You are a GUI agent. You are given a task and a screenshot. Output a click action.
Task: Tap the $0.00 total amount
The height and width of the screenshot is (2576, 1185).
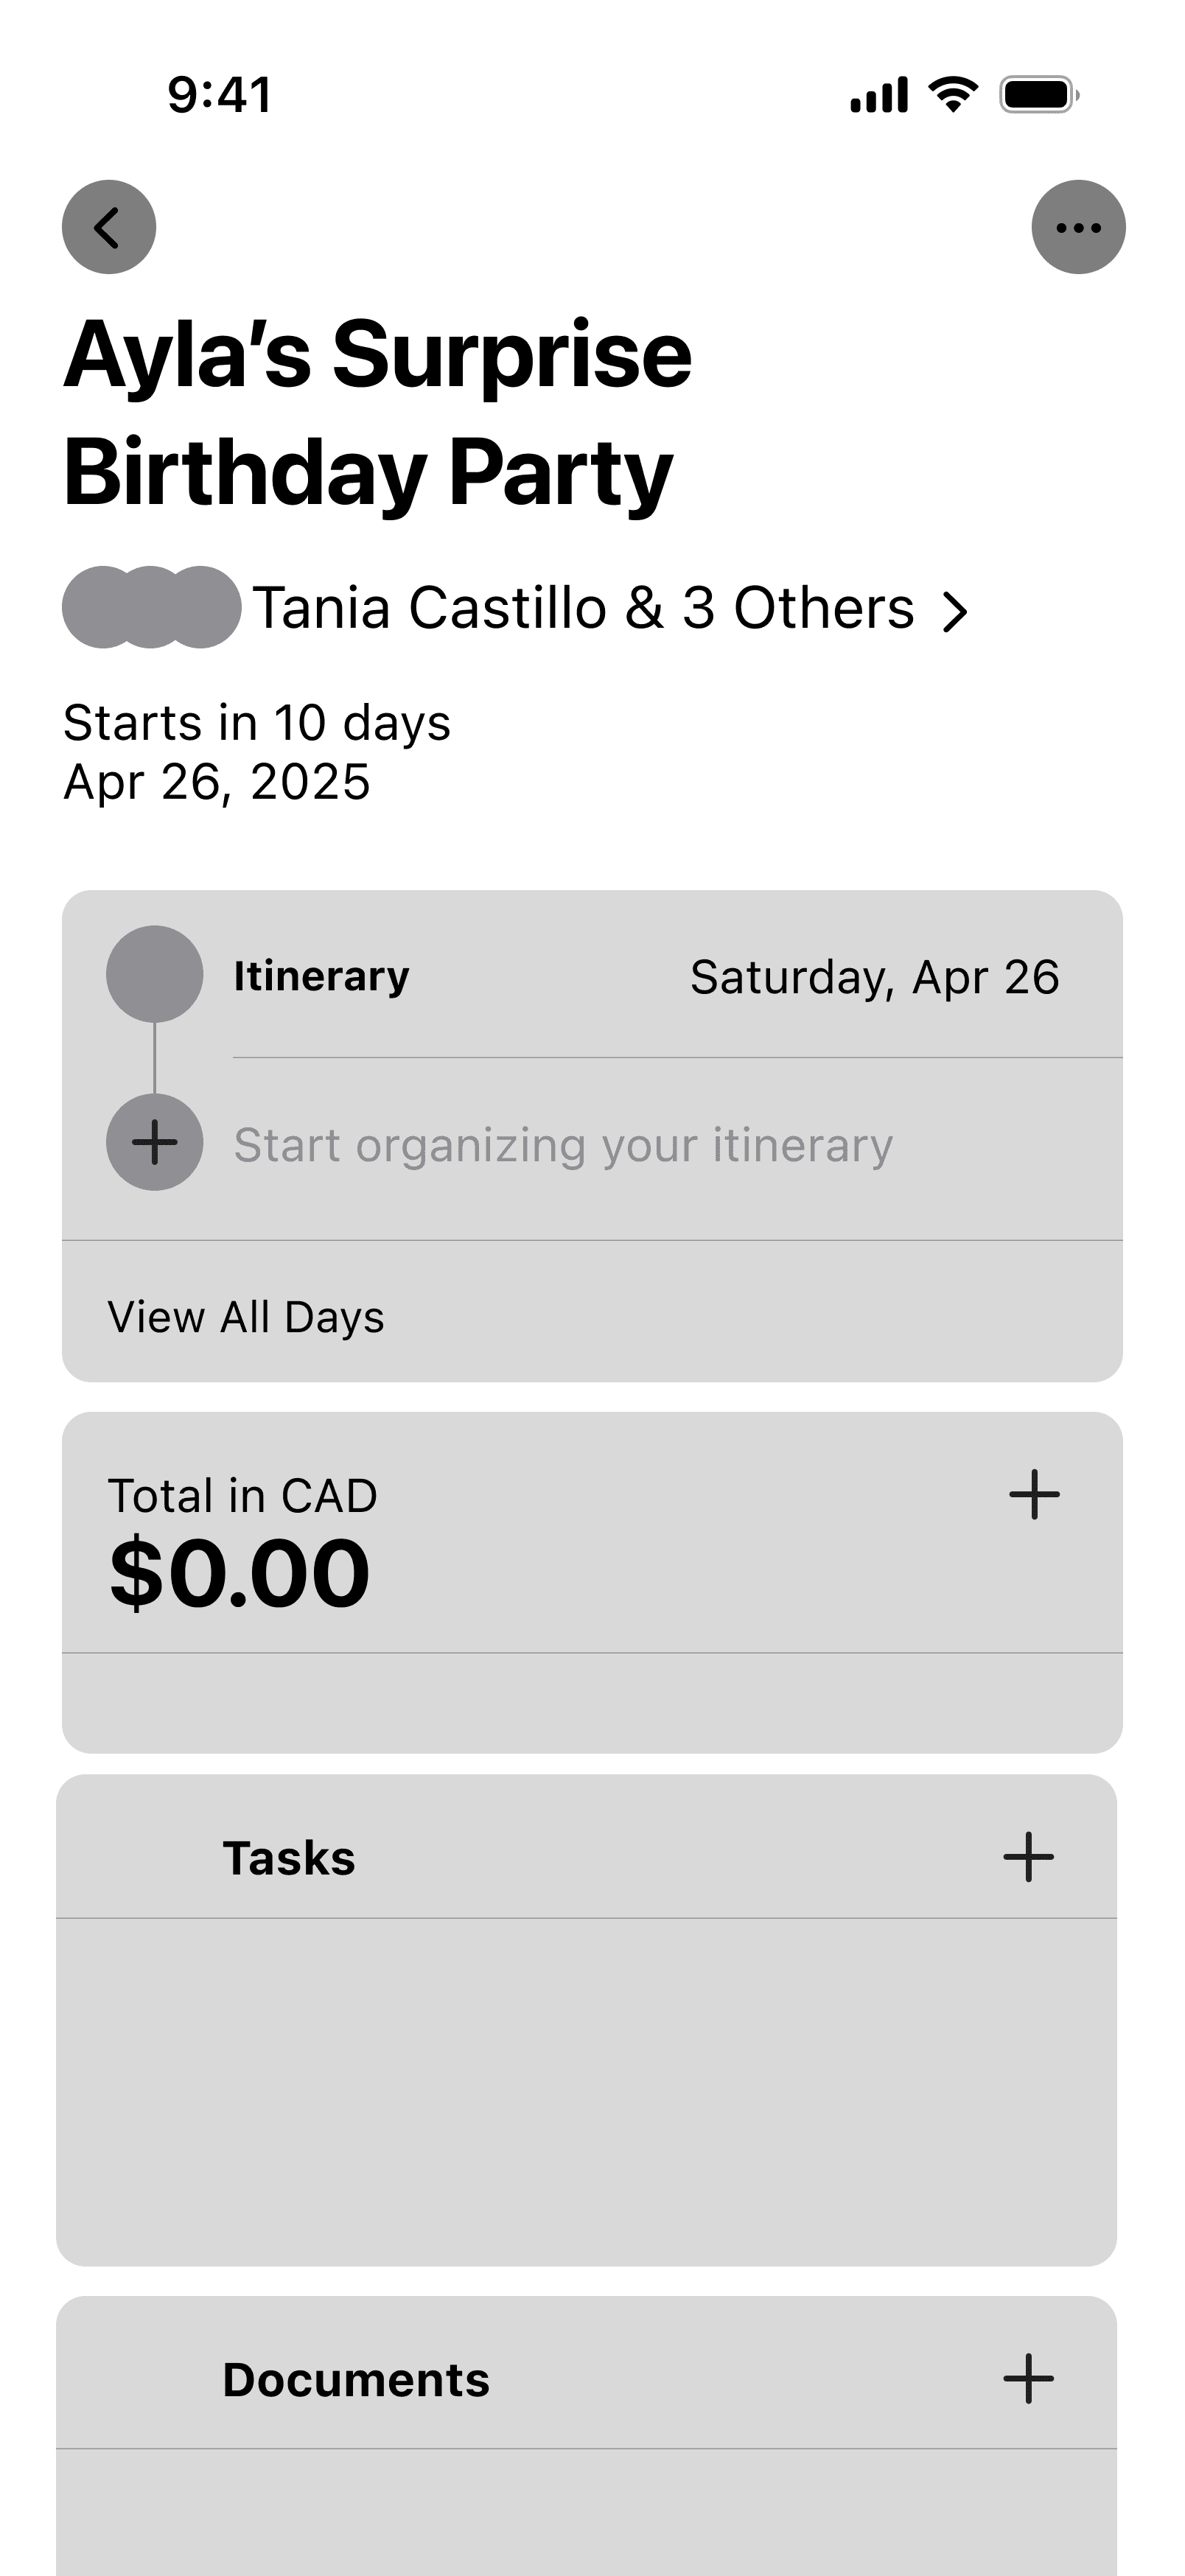point(240,1574)
